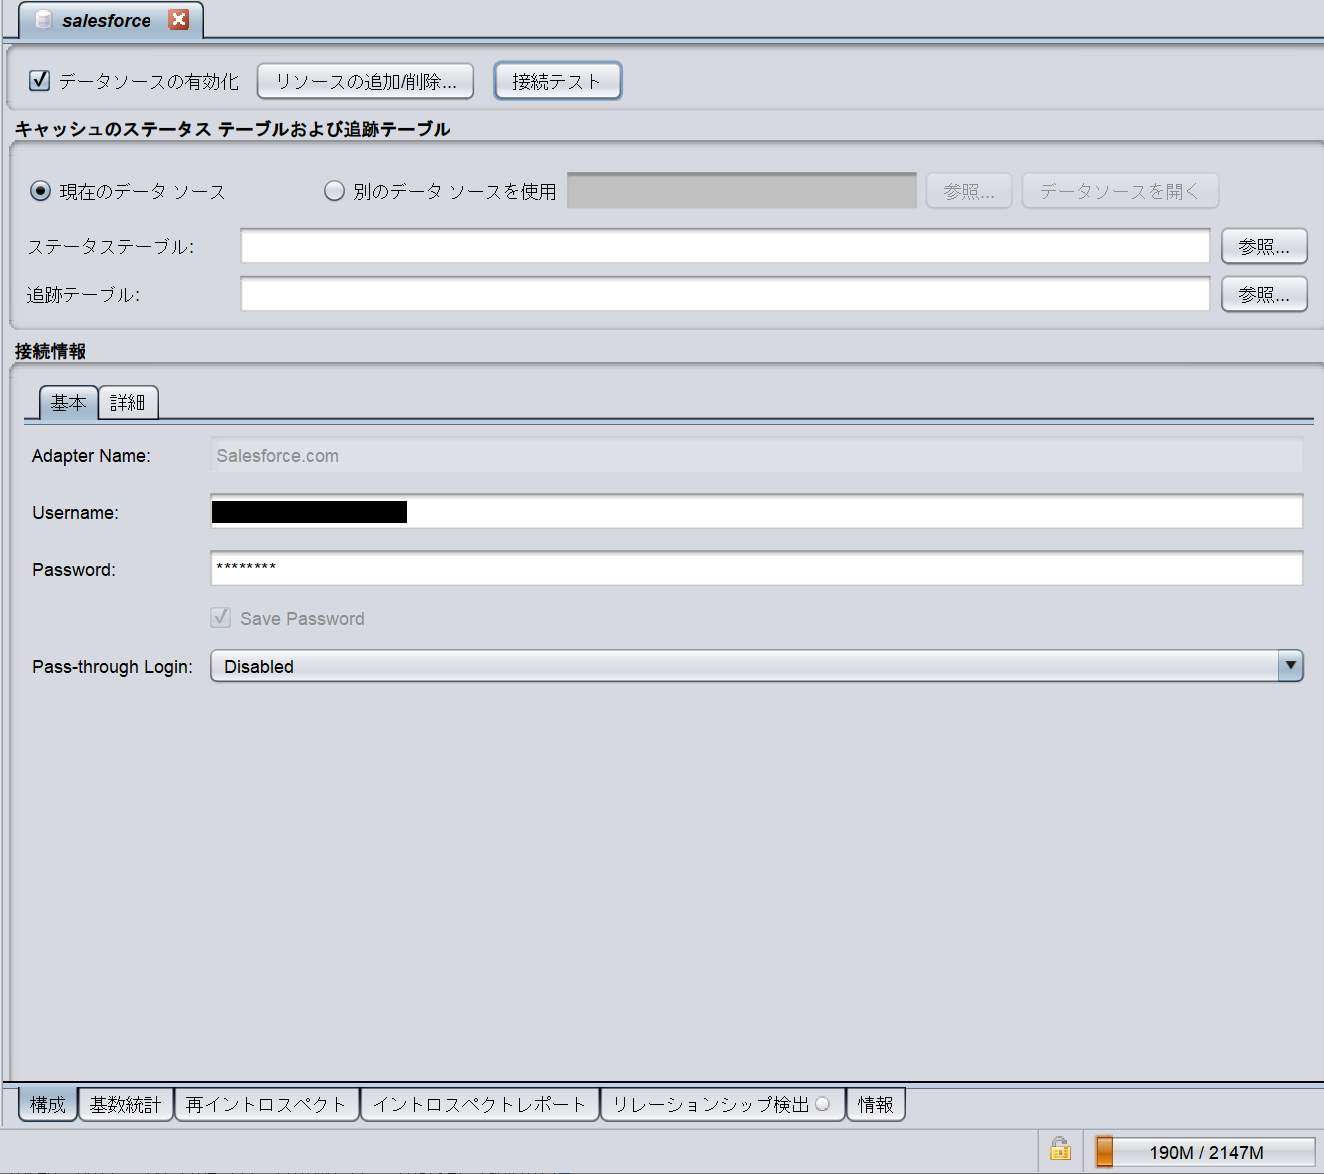Click the memory usage bar 190M / 2147M
This screenshot has height=1174, width=1324.
pos(1205,1152)
